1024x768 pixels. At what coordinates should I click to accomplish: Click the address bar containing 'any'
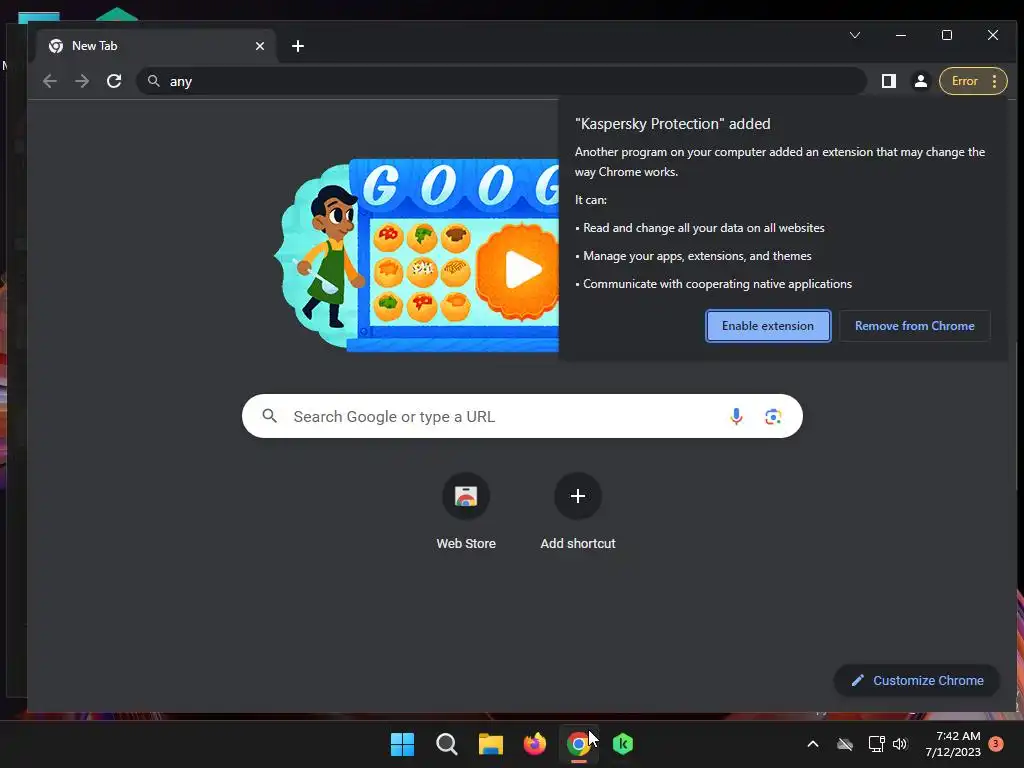coord(500,81)
